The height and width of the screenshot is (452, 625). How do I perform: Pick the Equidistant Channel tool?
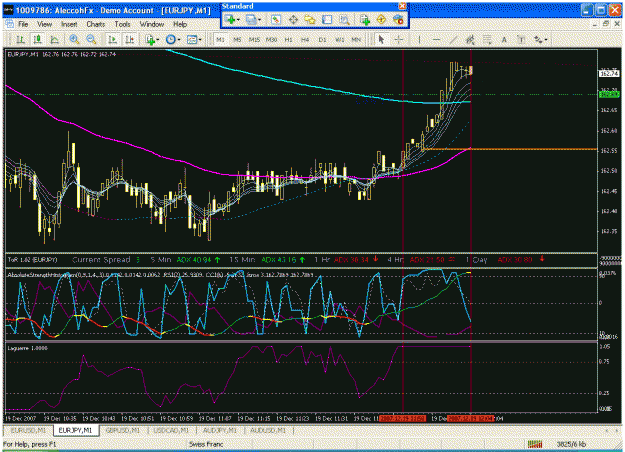tap(470, 39)
